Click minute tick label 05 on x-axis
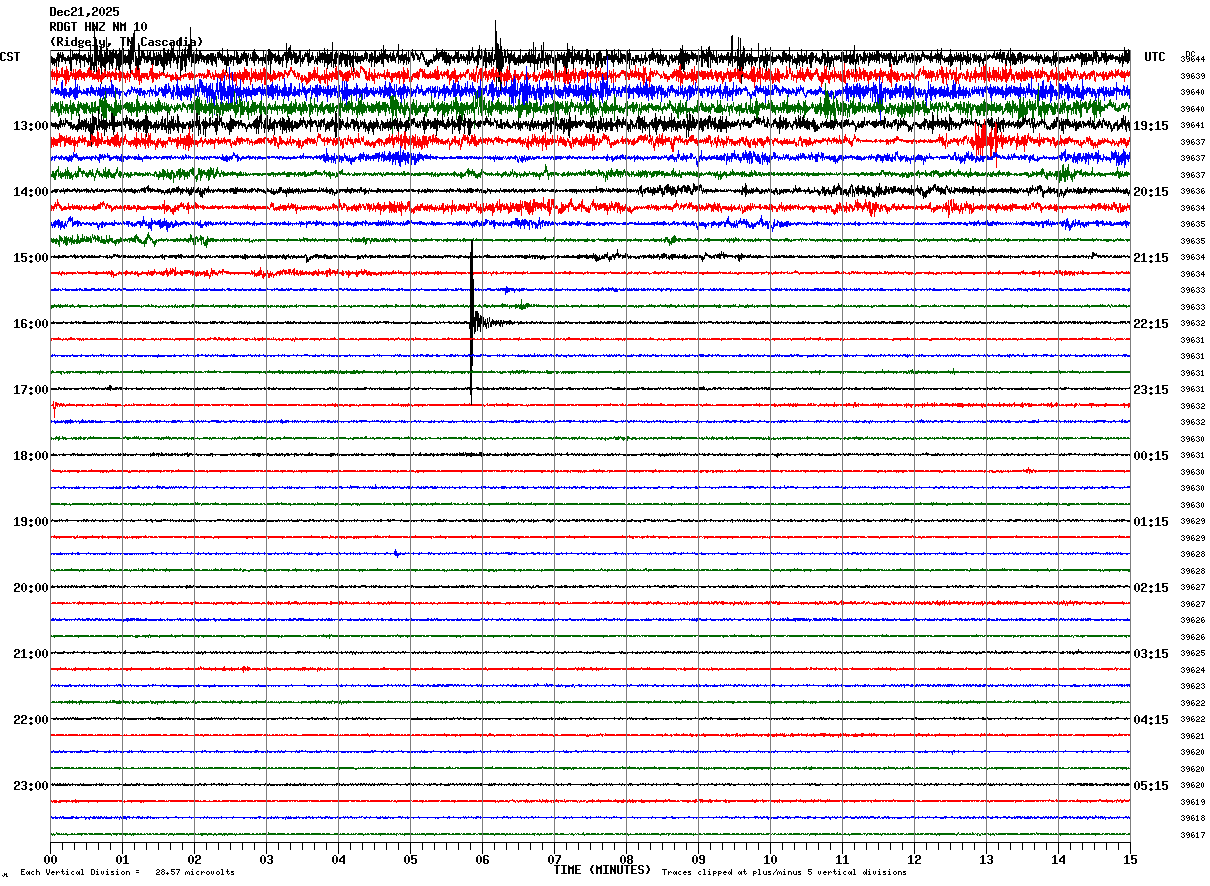This screenshot has height=886, width=1210. 410,859
